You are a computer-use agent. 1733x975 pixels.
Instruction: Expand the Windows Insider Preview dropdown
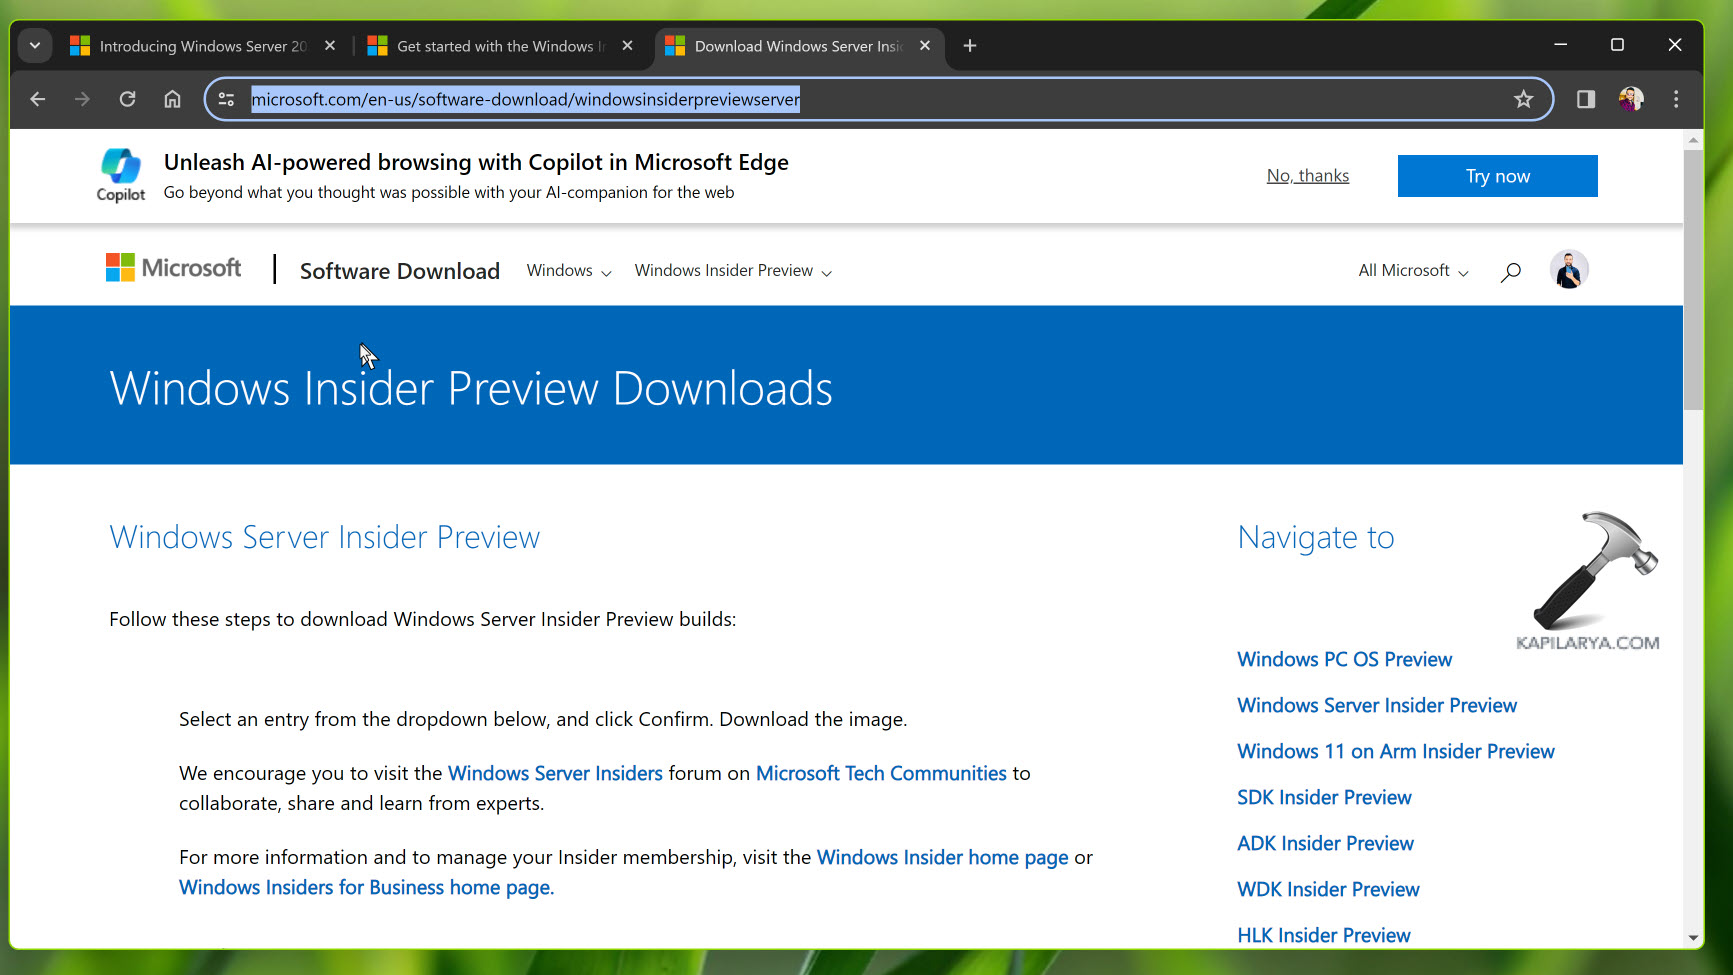(x=732, y=270)
